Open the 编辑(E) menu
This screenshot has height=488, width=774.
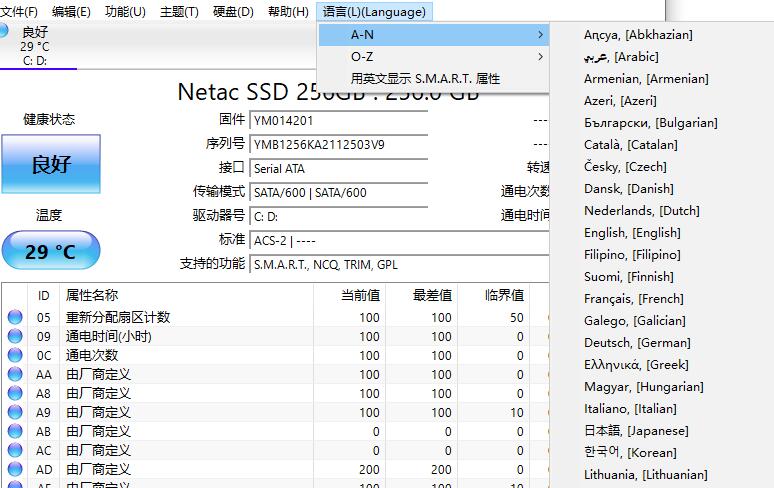pos(71,11)
